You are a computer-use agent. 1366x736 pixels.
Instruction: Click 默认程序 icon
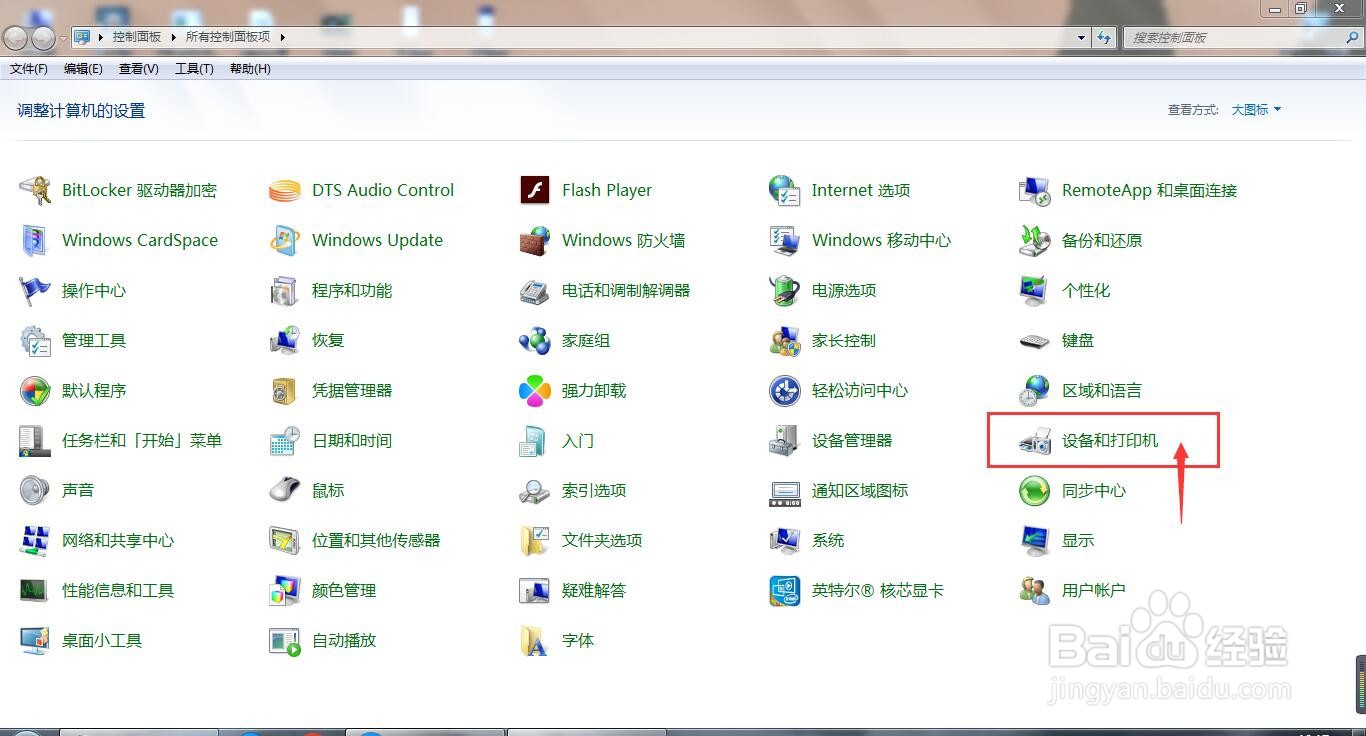click(x=35, y=390)
